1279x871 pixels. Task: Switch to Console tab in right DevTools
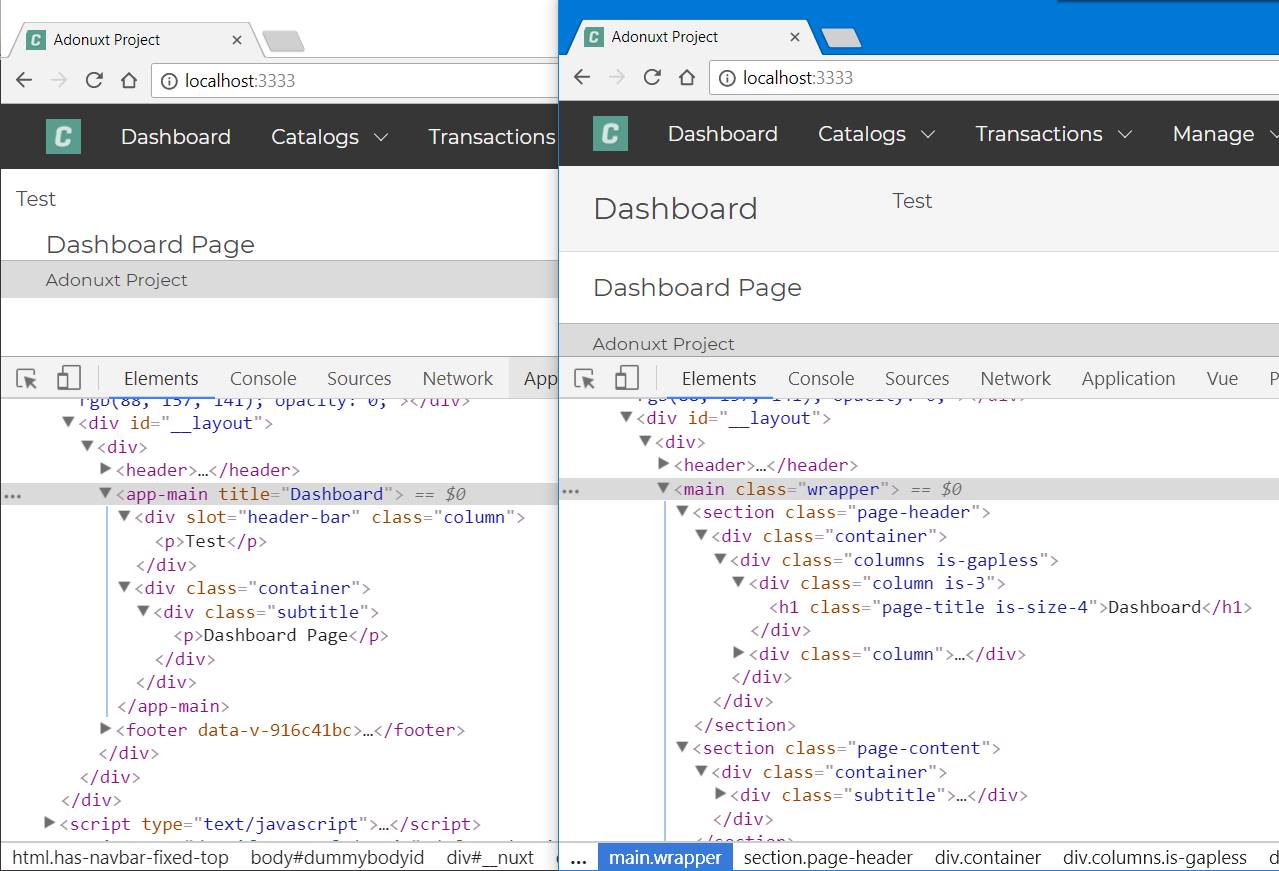[821, 379]
